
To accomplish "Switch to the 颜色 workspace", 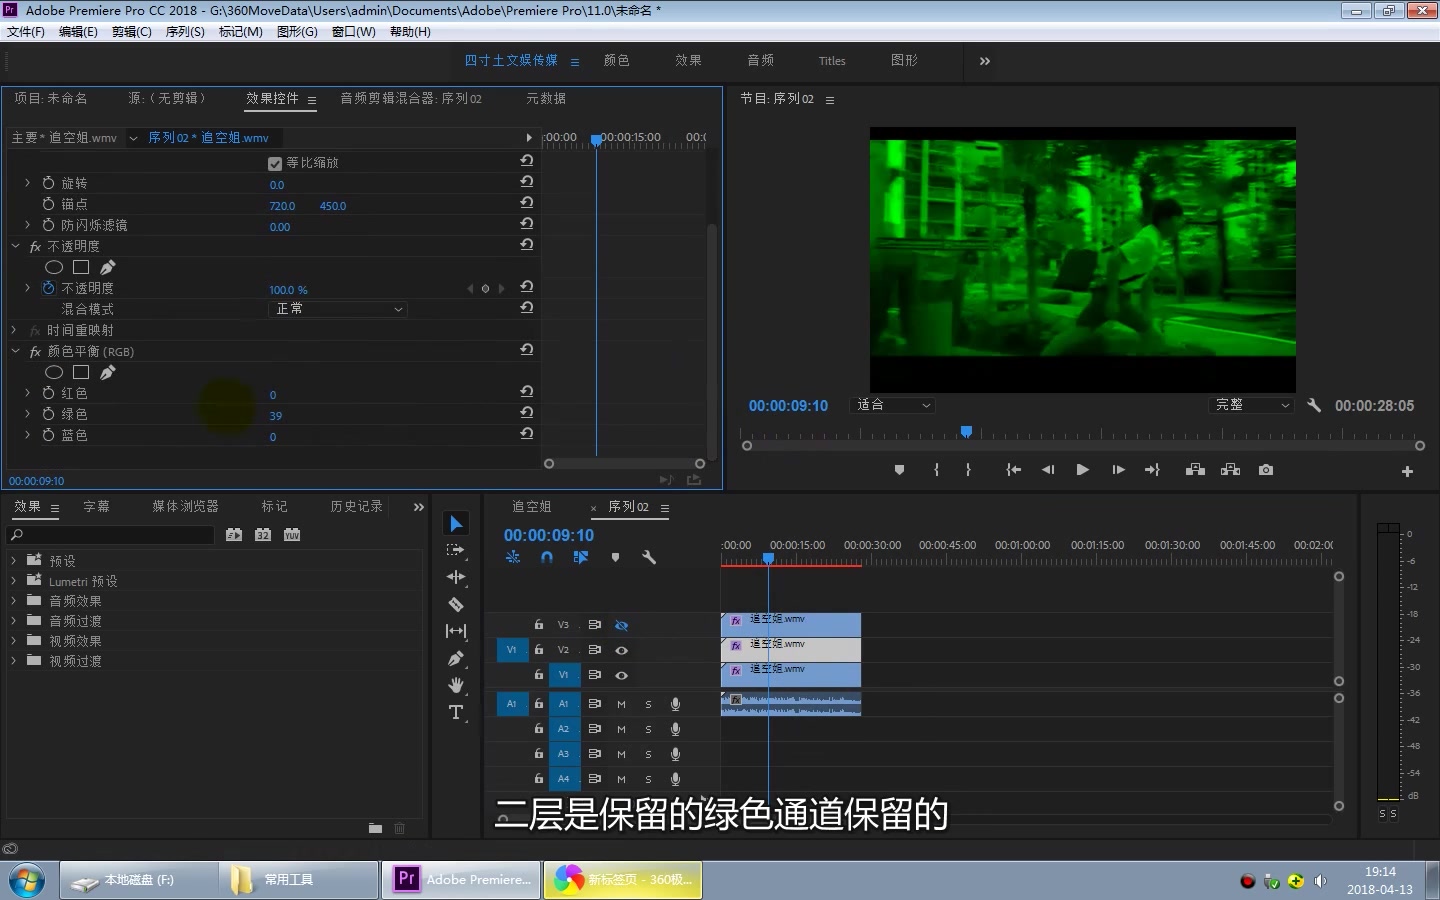I will pos(617,61).
